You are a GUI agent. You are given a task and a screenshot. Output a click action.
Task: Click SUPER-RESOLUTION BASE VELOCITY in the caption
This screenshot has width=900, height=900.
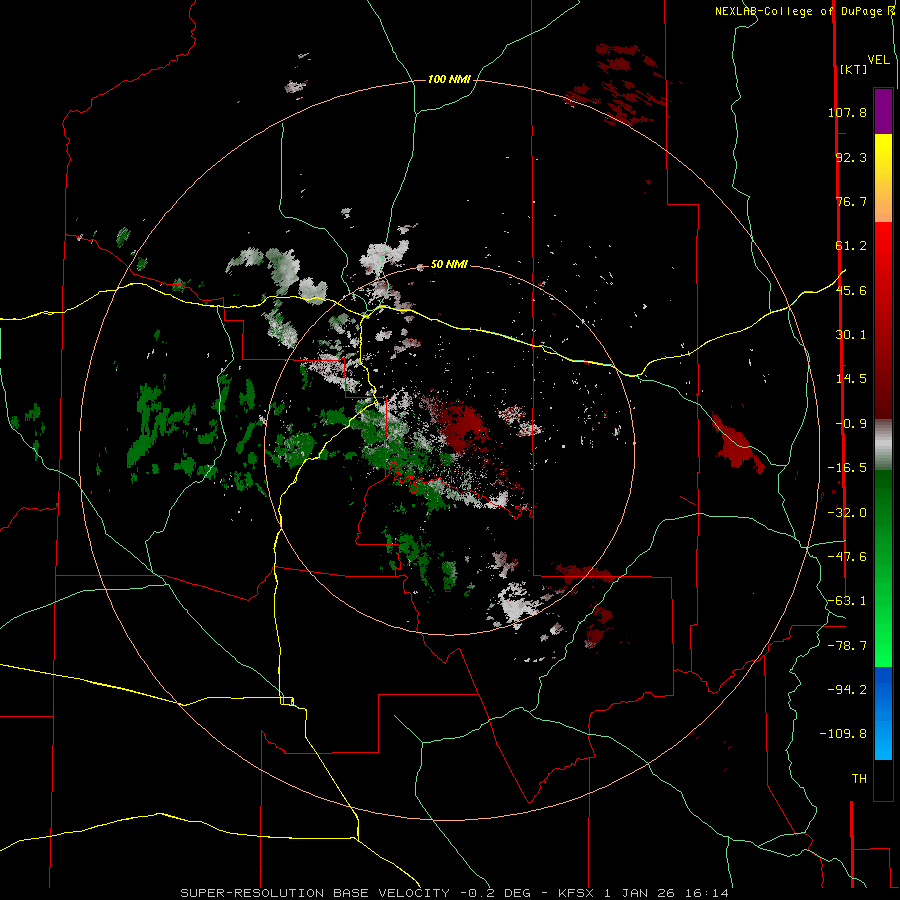click(315, 893)
